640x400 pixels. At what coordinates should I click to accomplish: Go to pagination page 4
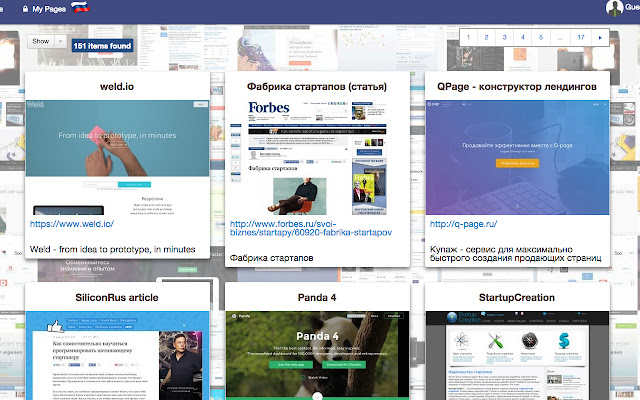[x=522, y=37]
